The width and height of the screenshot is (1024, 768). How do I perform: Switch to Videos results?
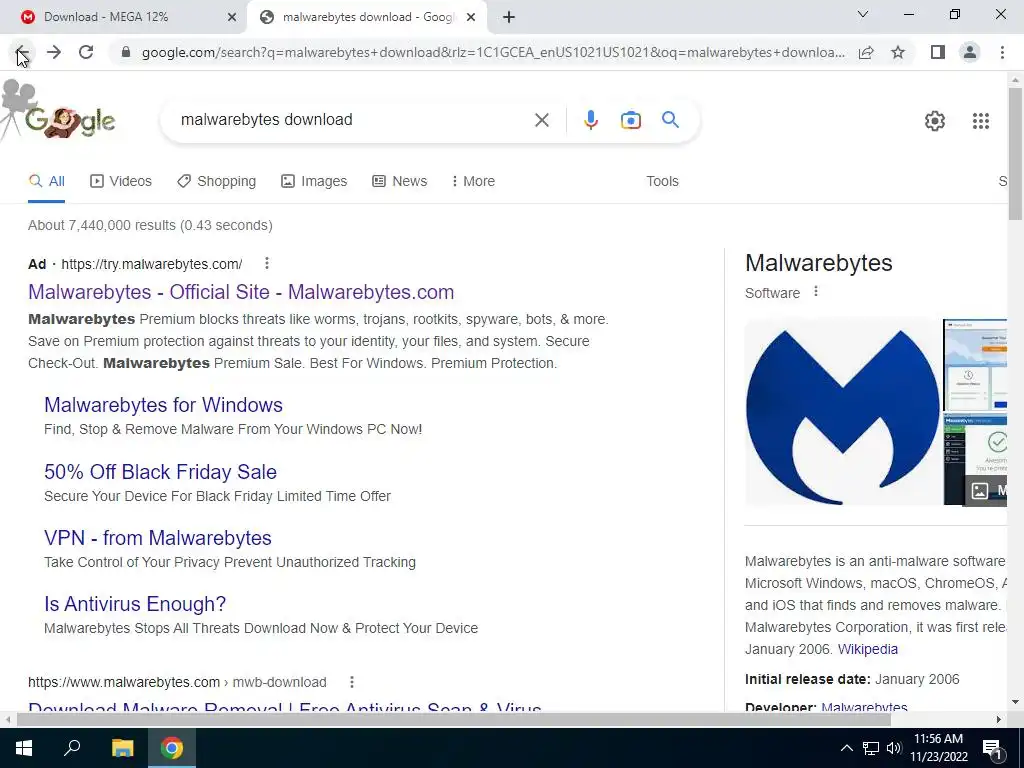click(121, 181)
